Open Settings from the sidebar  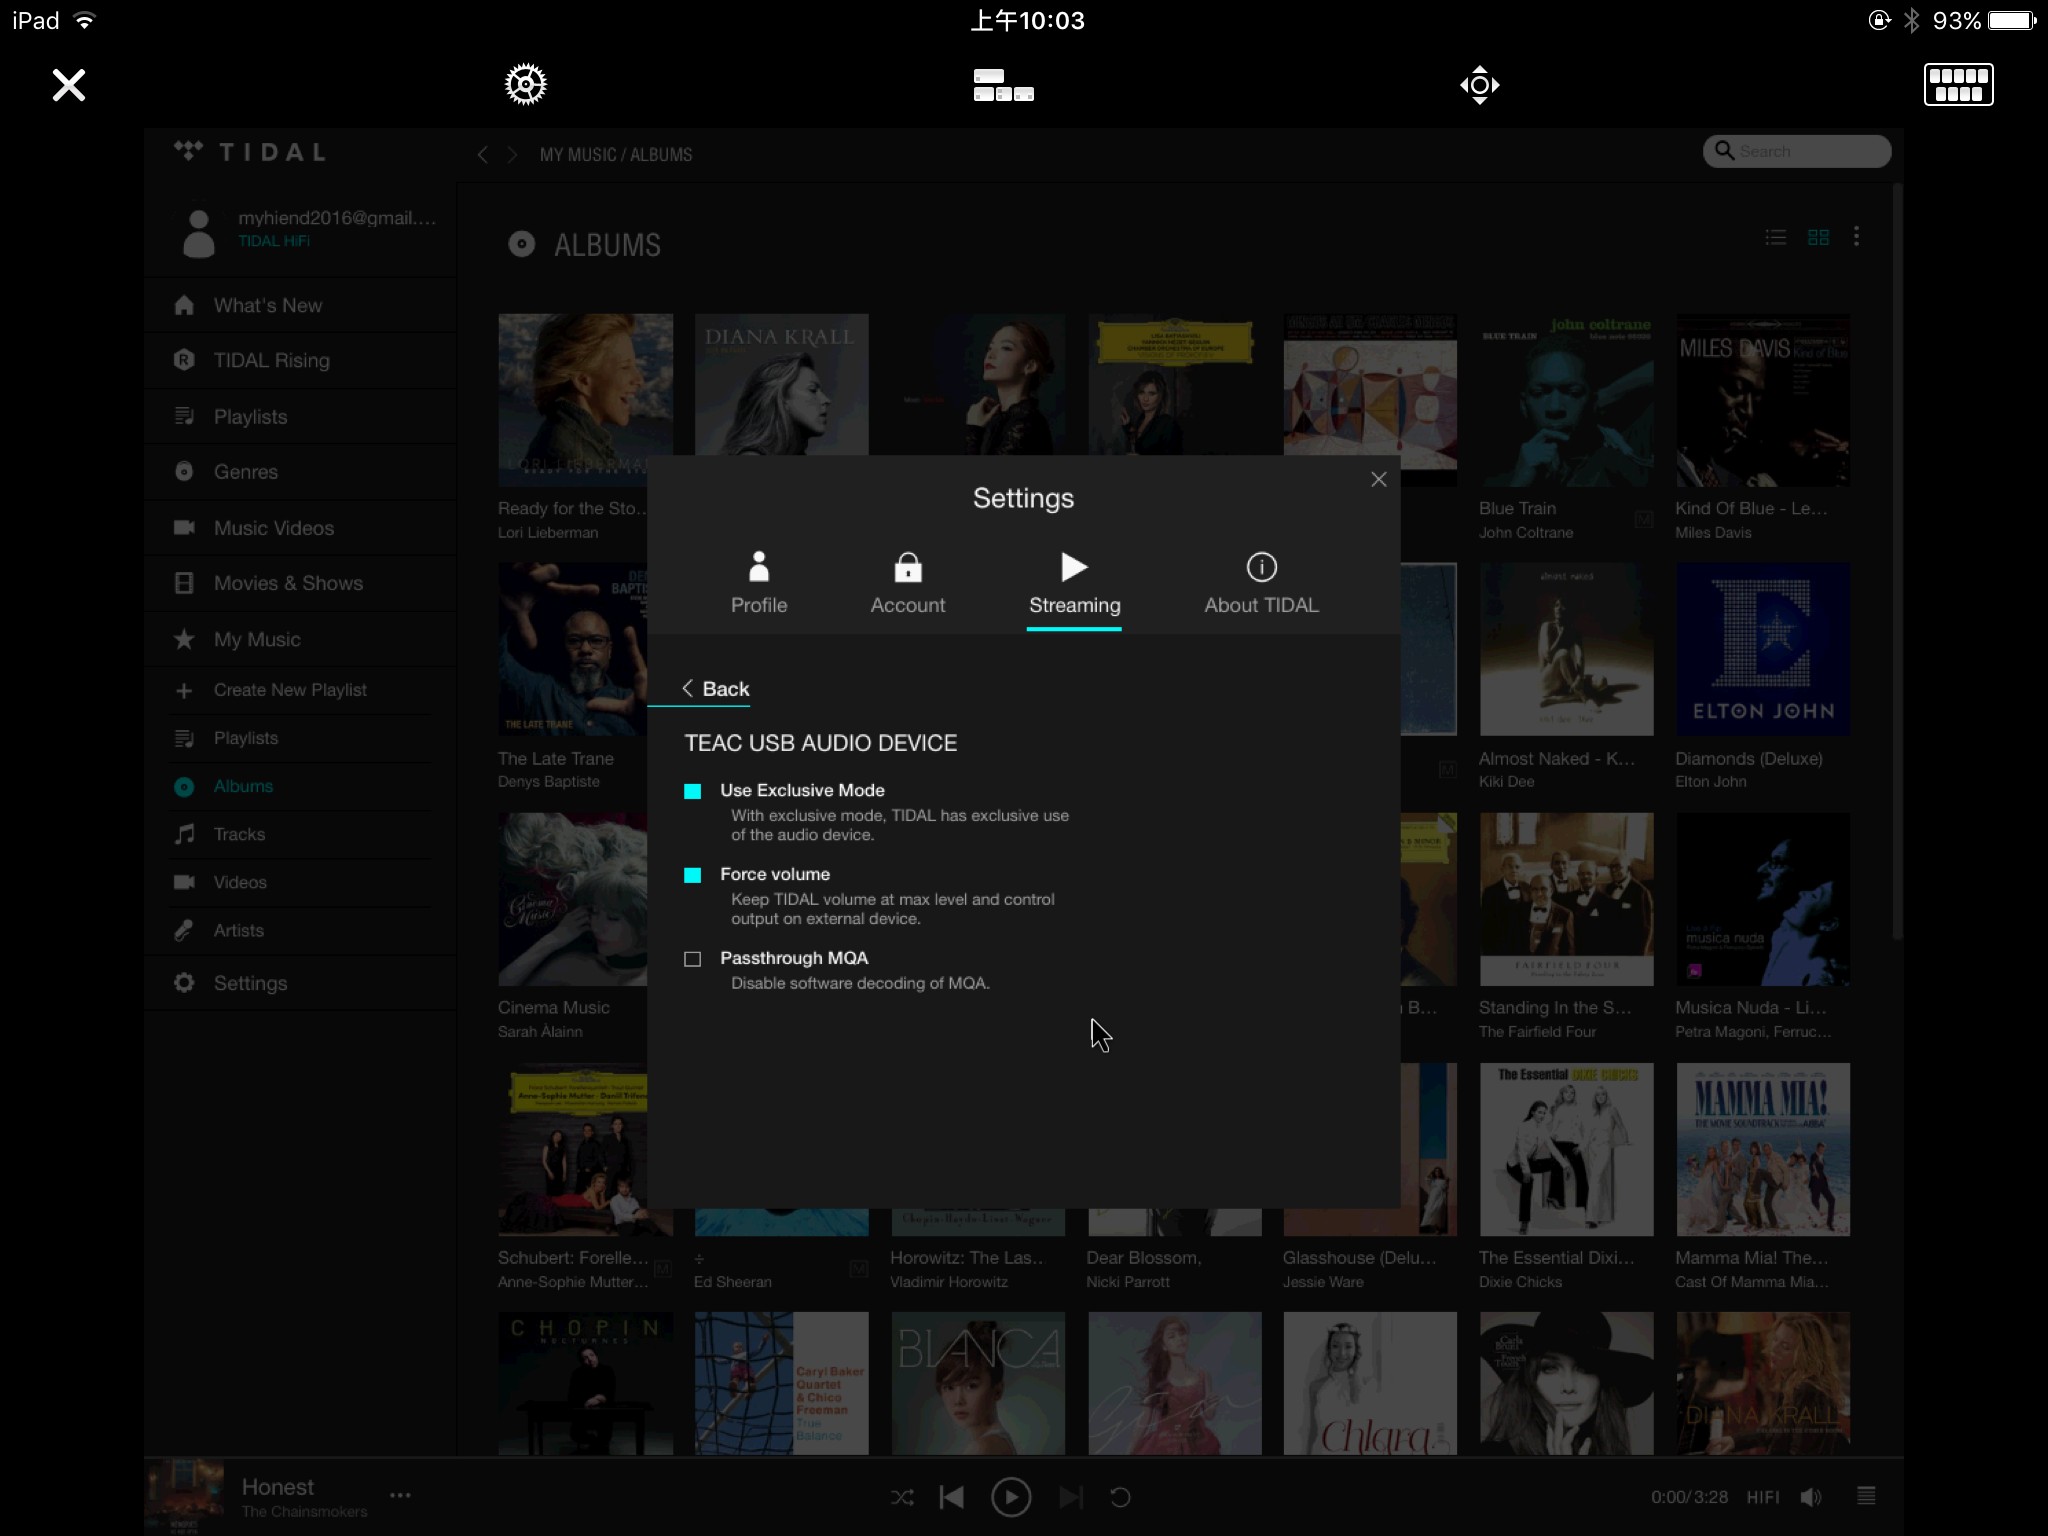click(x=300, y=983)
